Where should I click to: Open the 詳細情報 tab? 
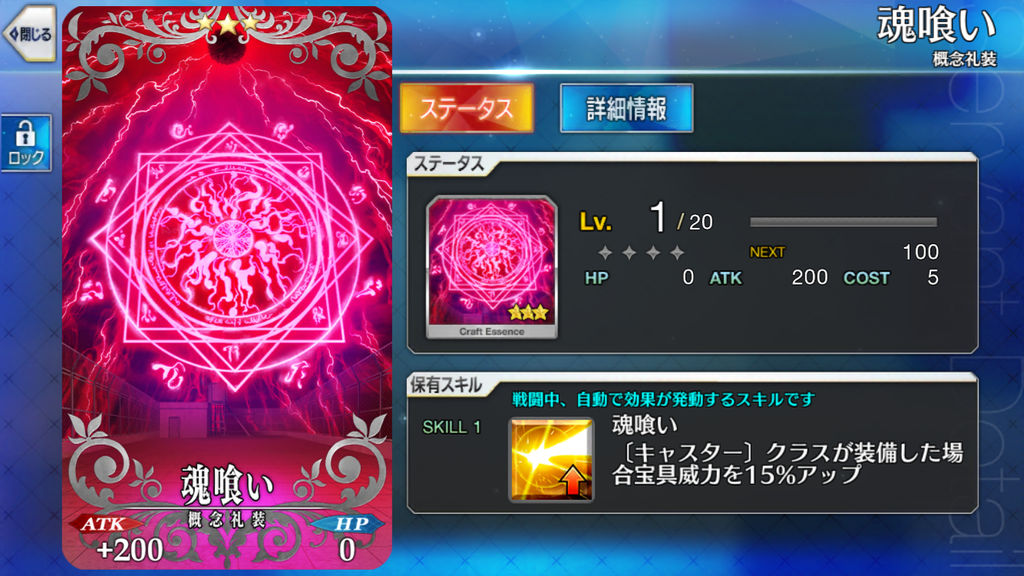point(626,108)
